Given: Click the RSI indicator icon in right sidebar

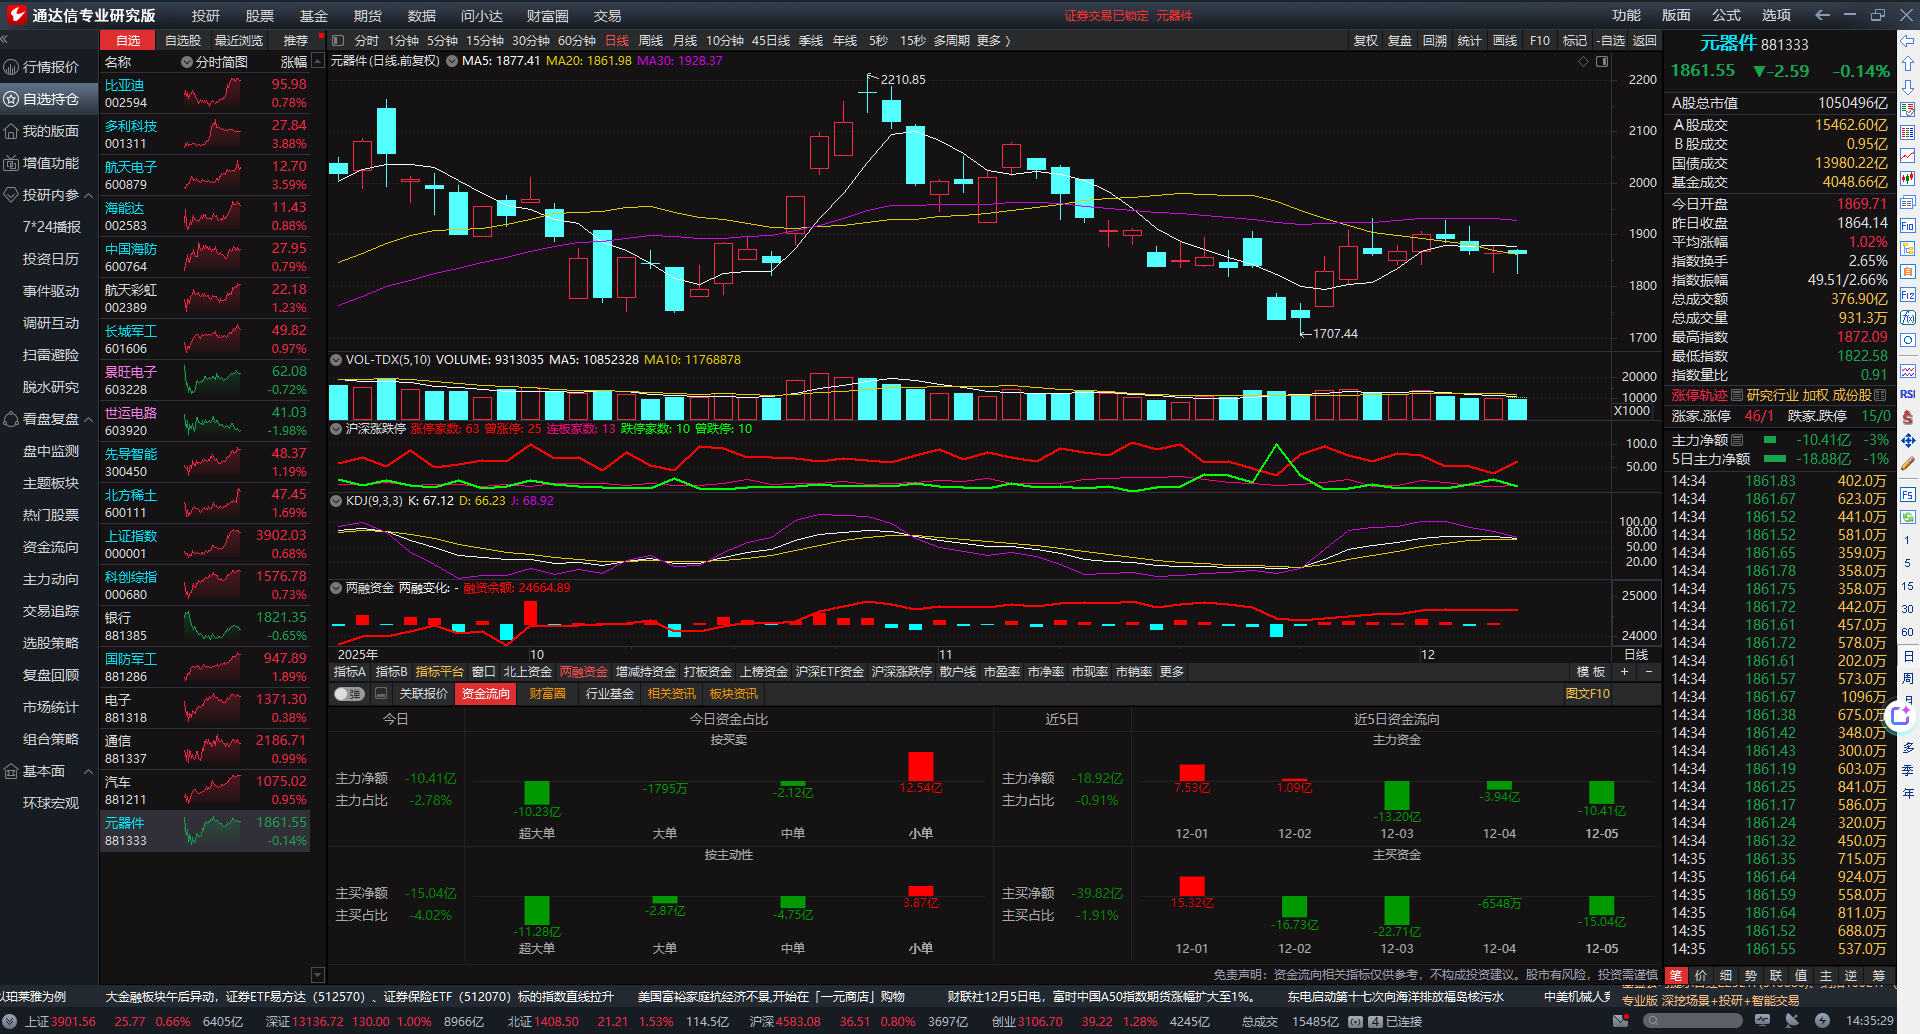Looking at the screenshot, I should click(1908, 394).
